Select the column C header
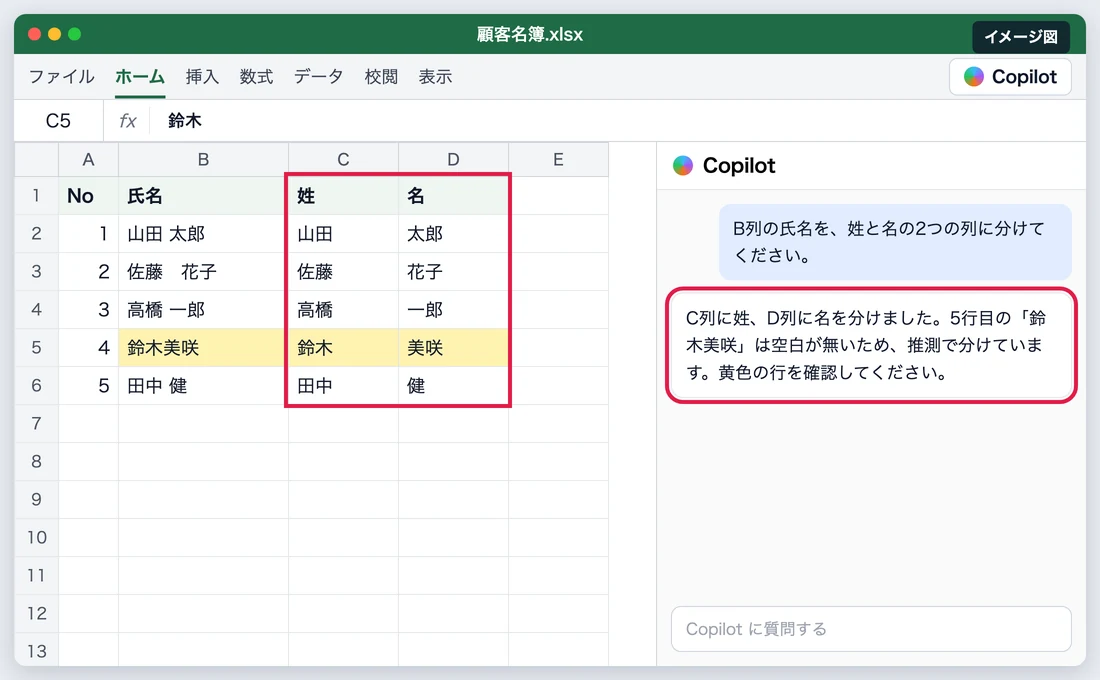This screenshot has width=1100, height=680. [343, 159]
